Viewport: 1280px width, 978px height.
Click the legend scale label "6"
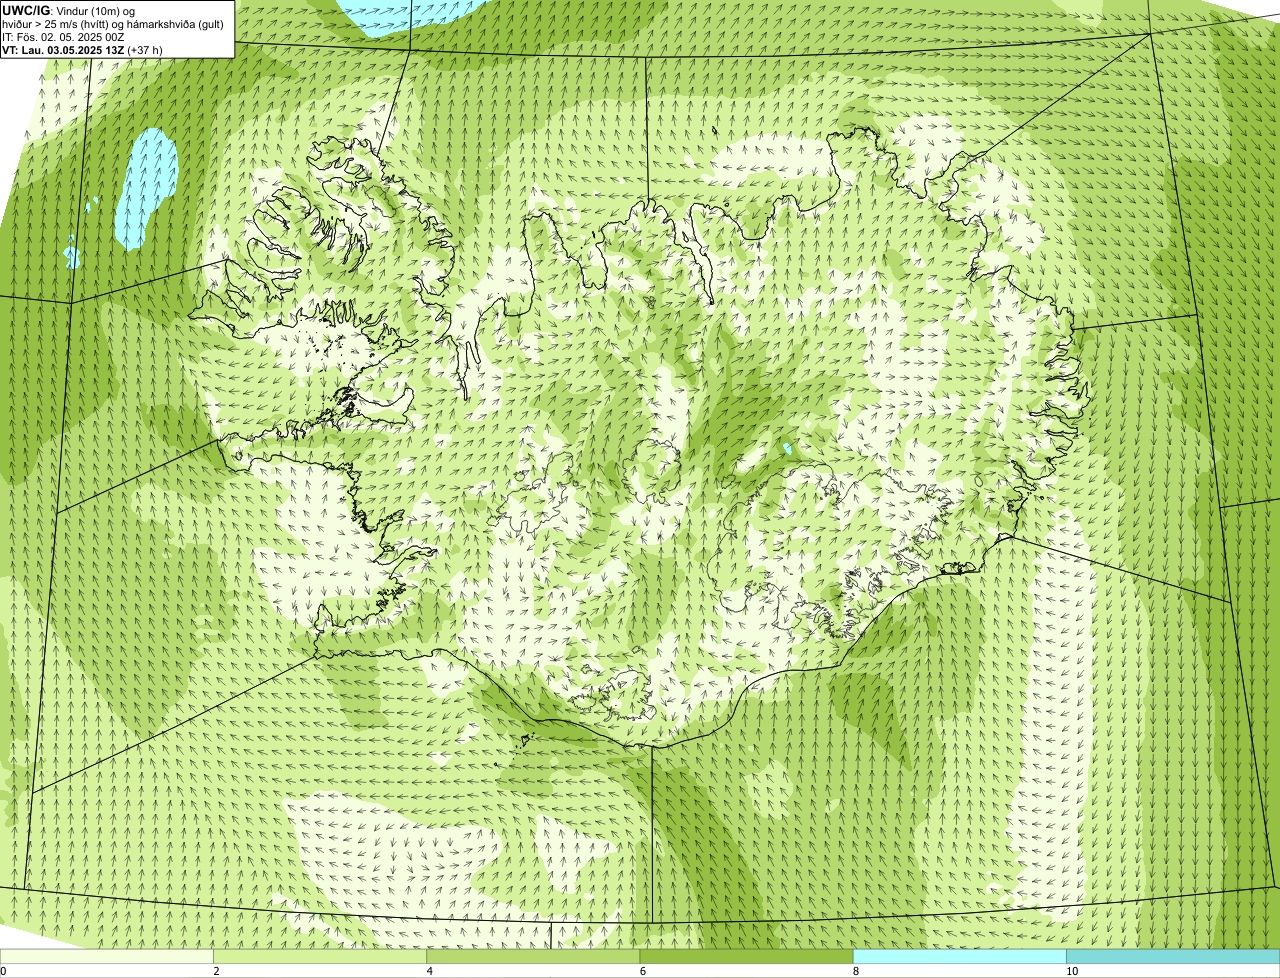[x=642, y=971]
